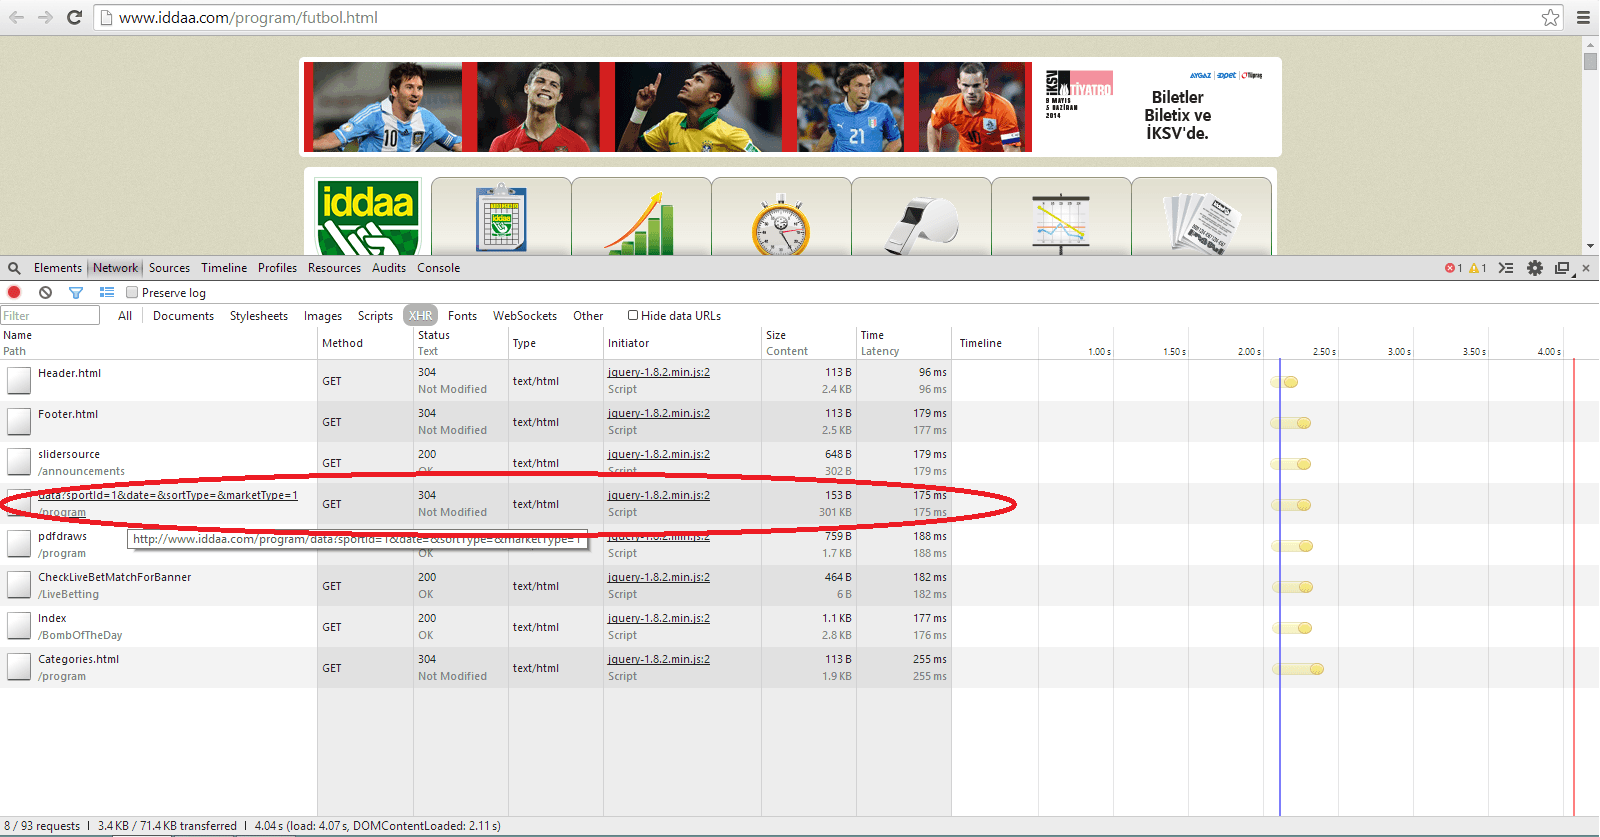Open the Sources tab

(169, 268)
